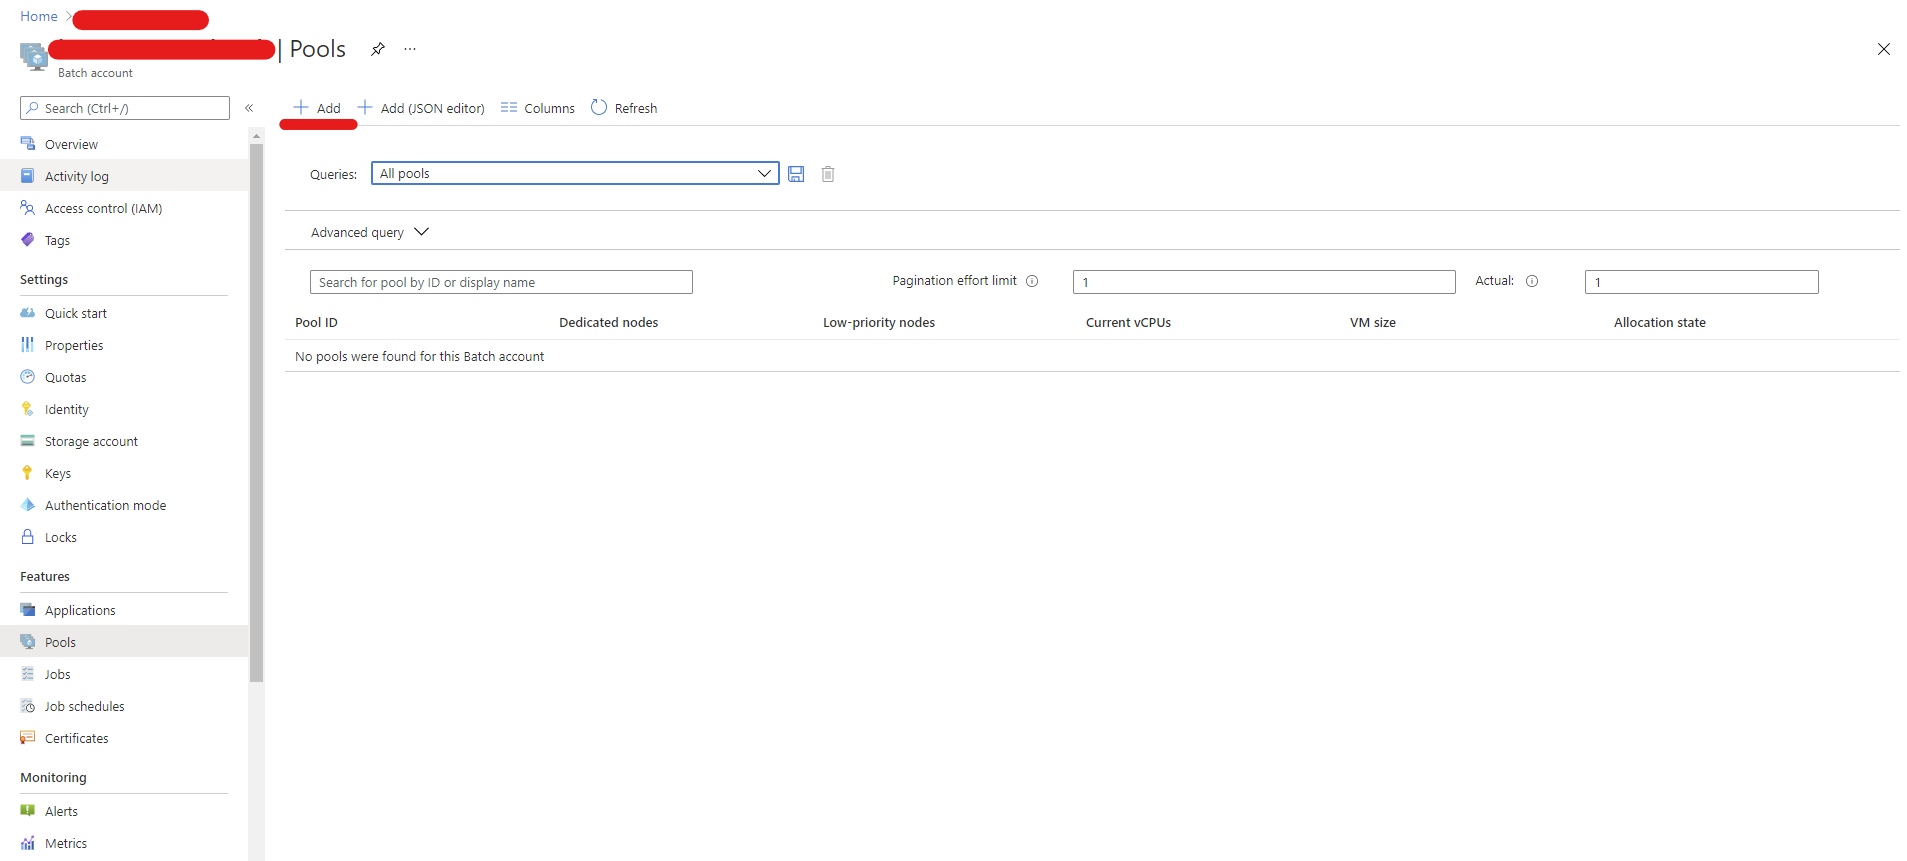
Task: Select Pools in the sidebar
Action: tap(124, 642)
